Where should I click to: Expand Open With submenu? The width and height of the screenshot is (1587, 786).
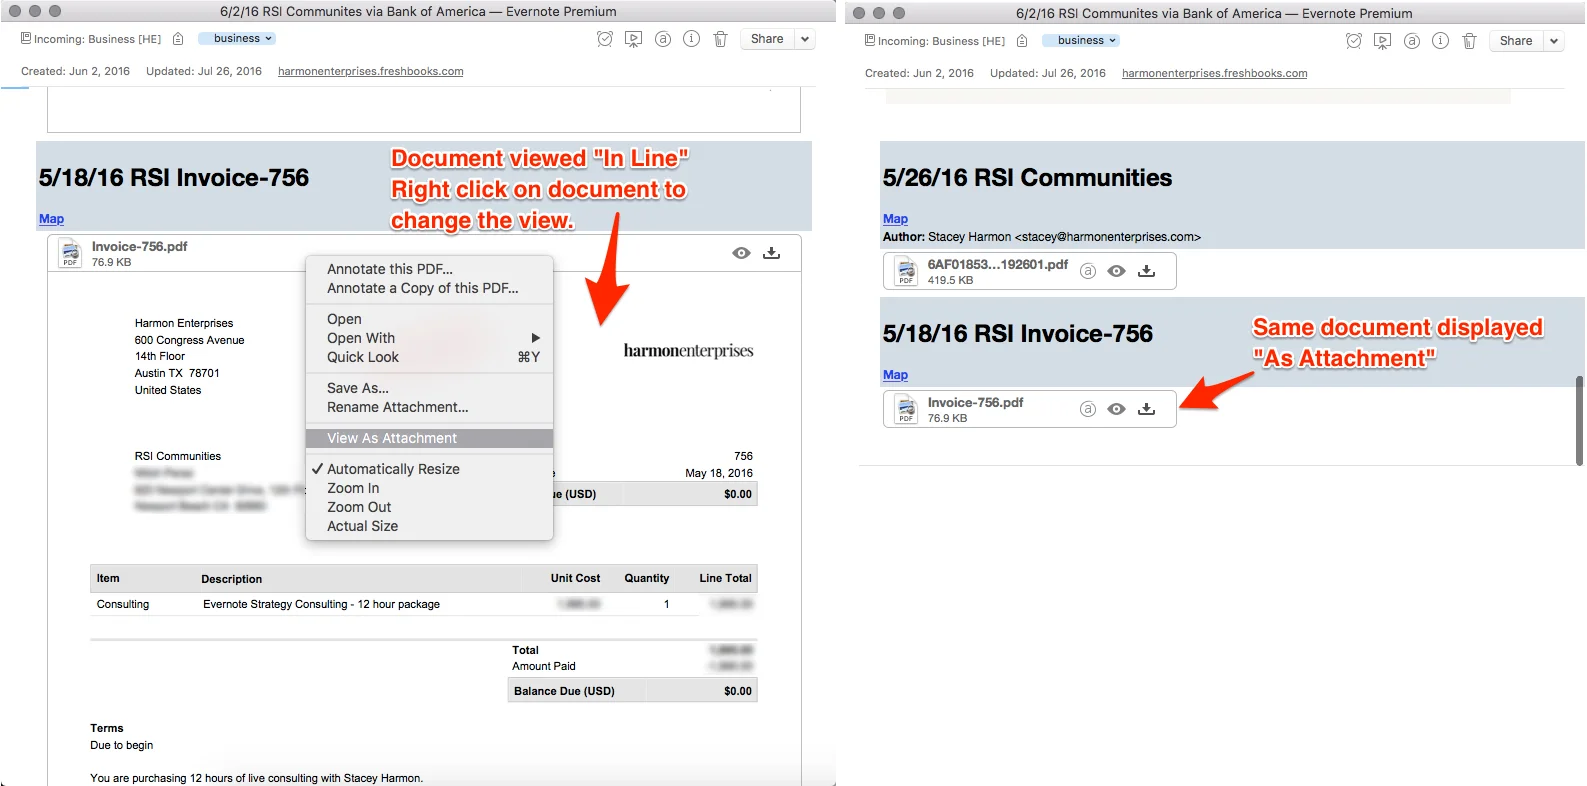[x=429, y=338]
